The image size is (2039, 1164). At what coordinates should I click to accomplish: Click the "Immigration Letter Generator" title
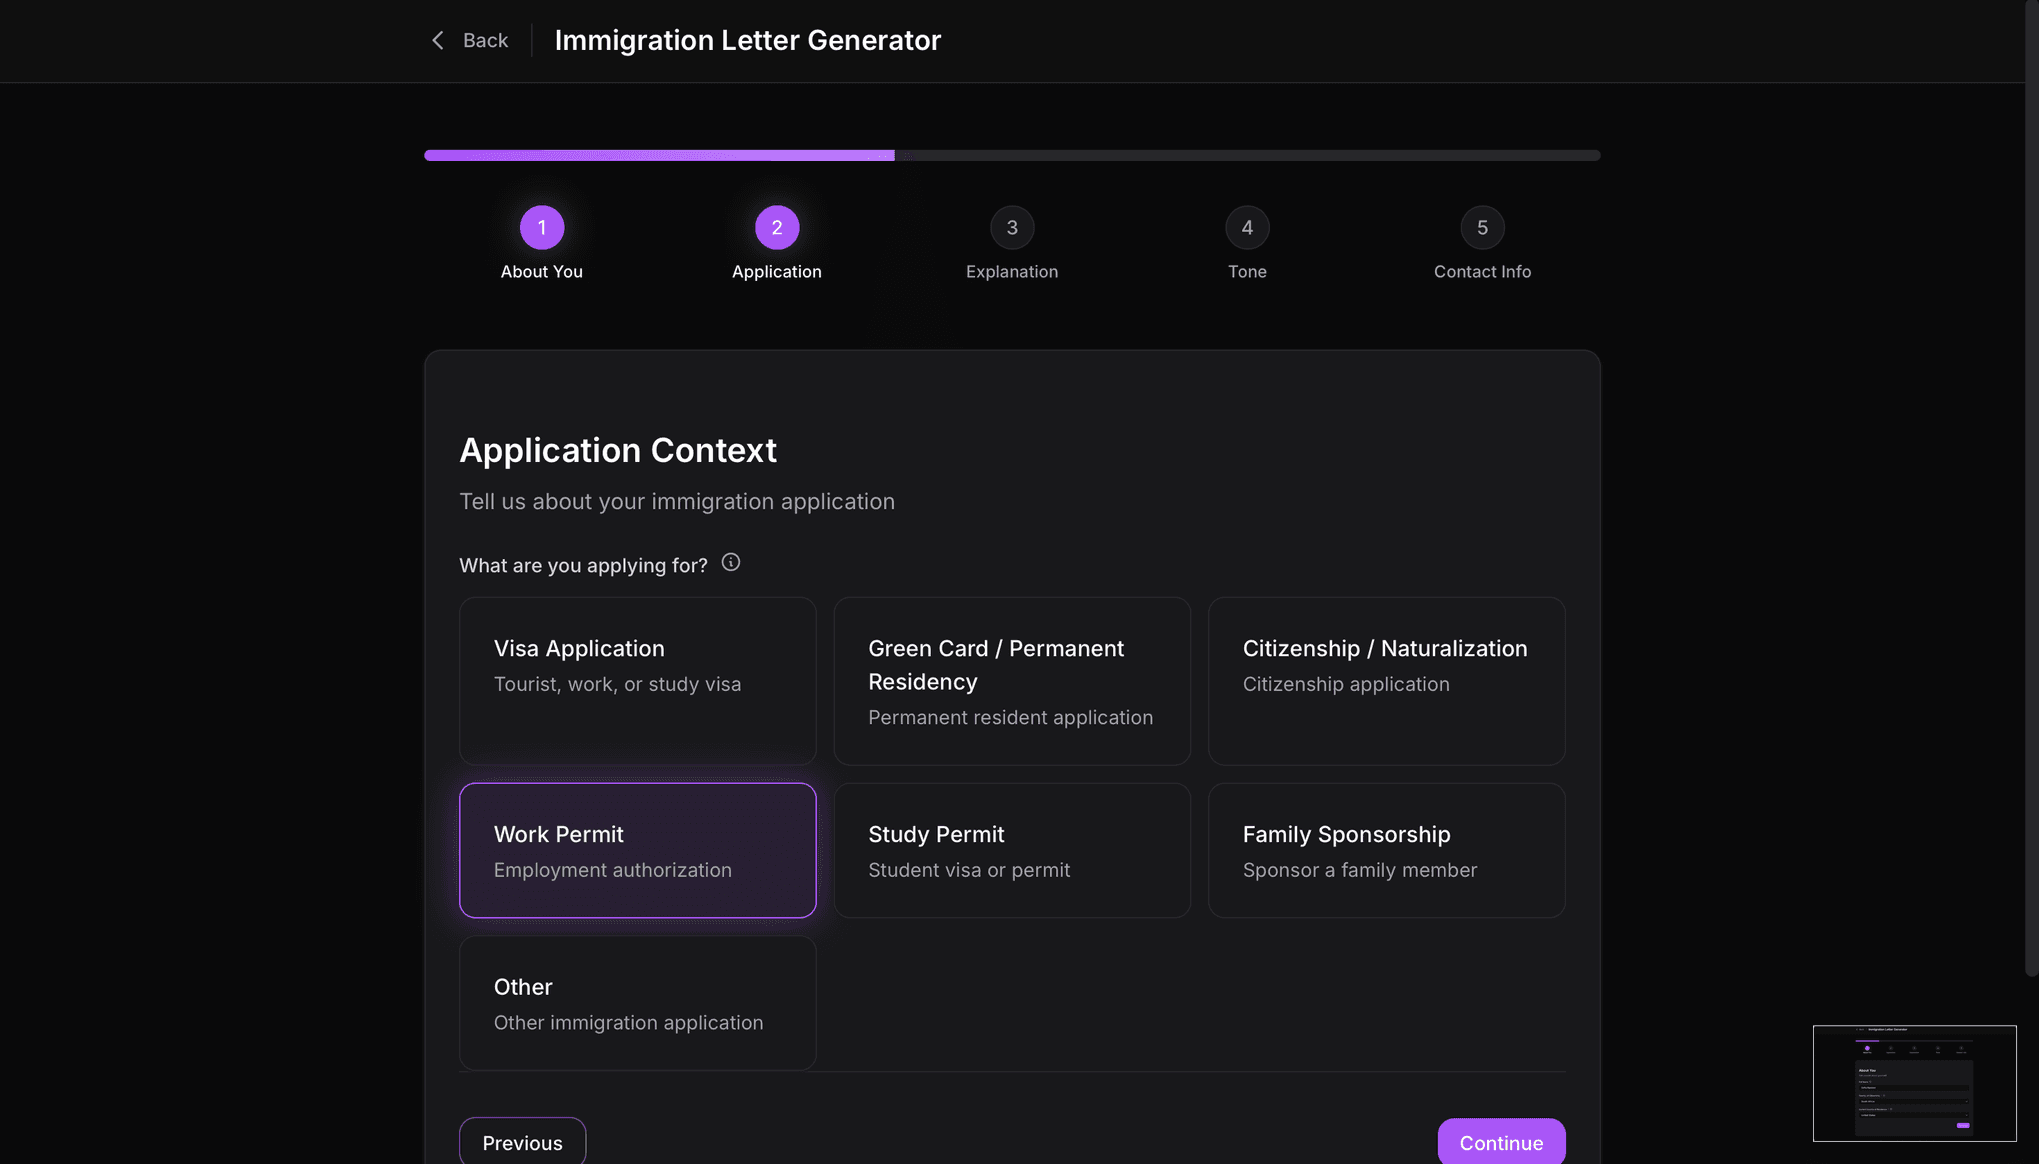pyautogui.click(x=748, y=40)
